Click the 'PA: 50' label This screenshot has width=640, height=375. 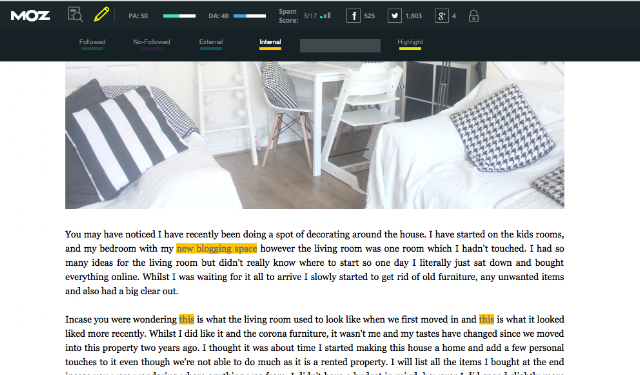(x=138, y=16)
